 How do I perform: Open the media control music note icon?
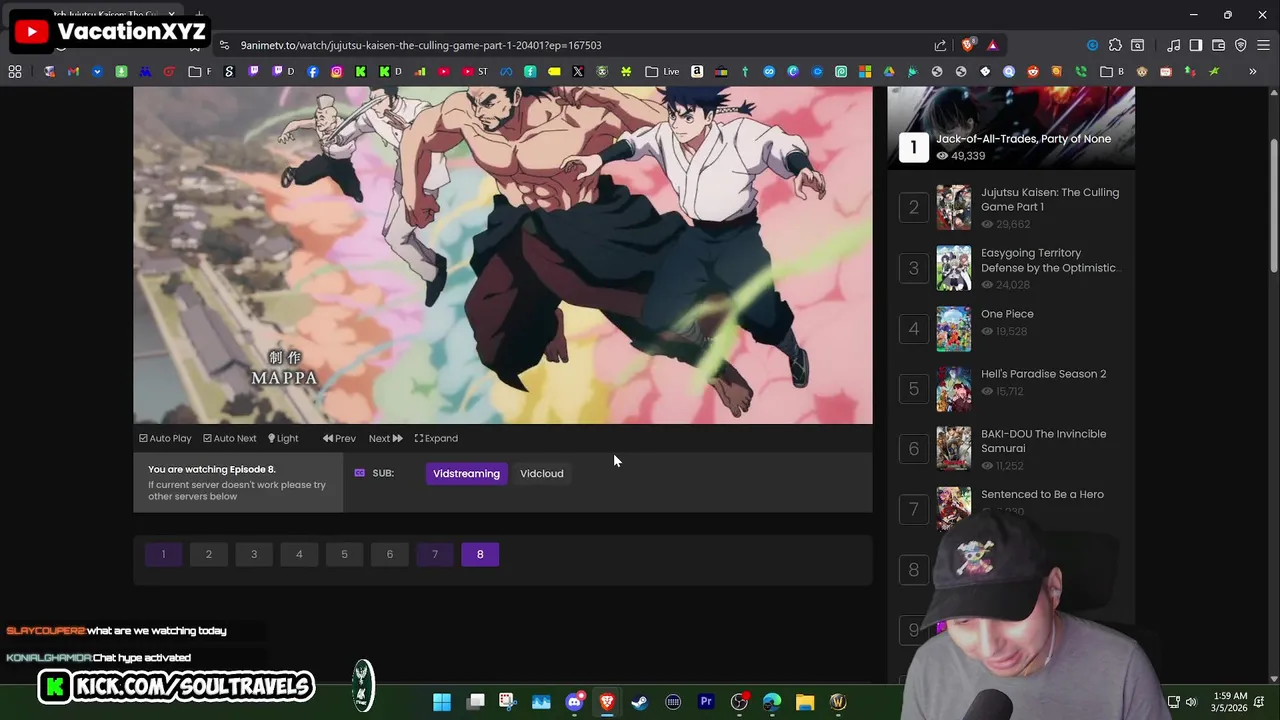click(1174, 45)
